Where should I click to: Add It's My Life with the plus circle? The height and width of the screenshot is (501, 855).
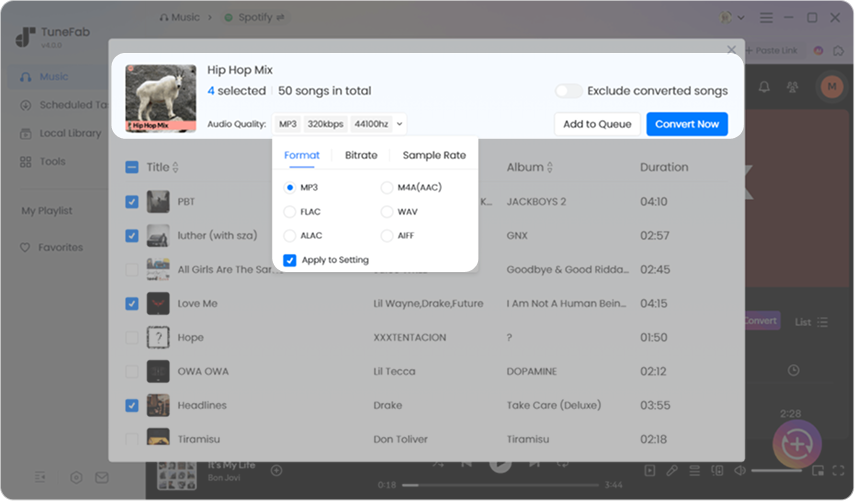[x=276, y=470]
